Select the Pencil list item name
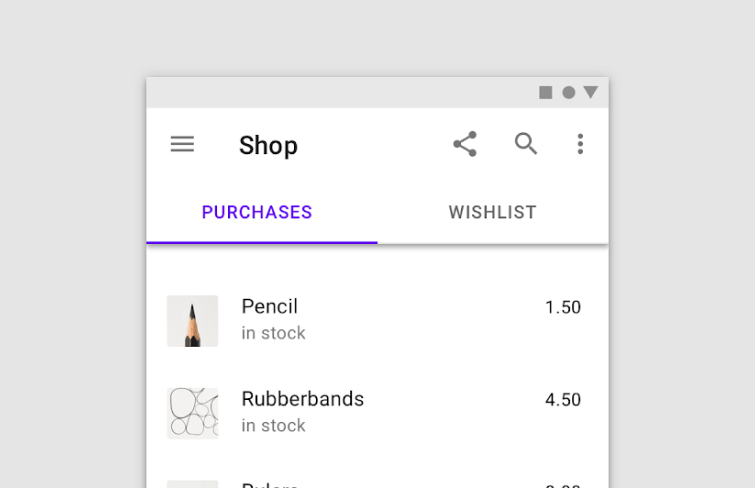 270,306
